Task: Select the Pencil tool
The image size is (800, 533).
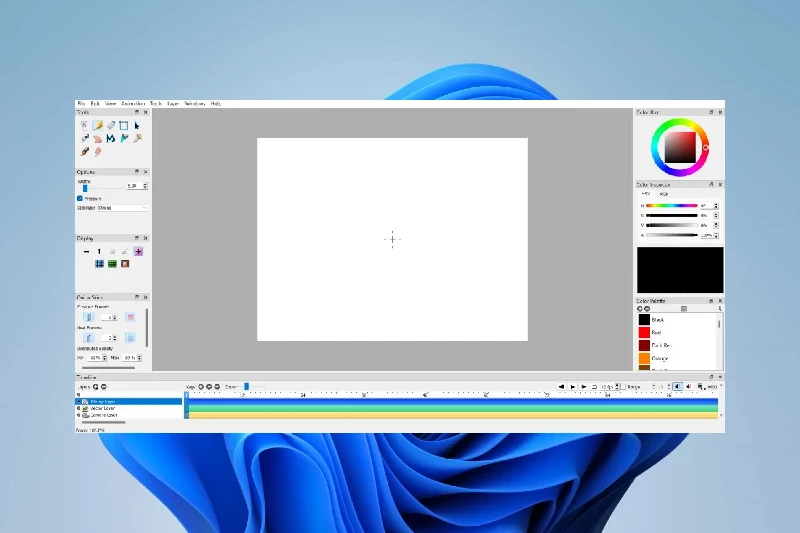Action: [97, 125]
